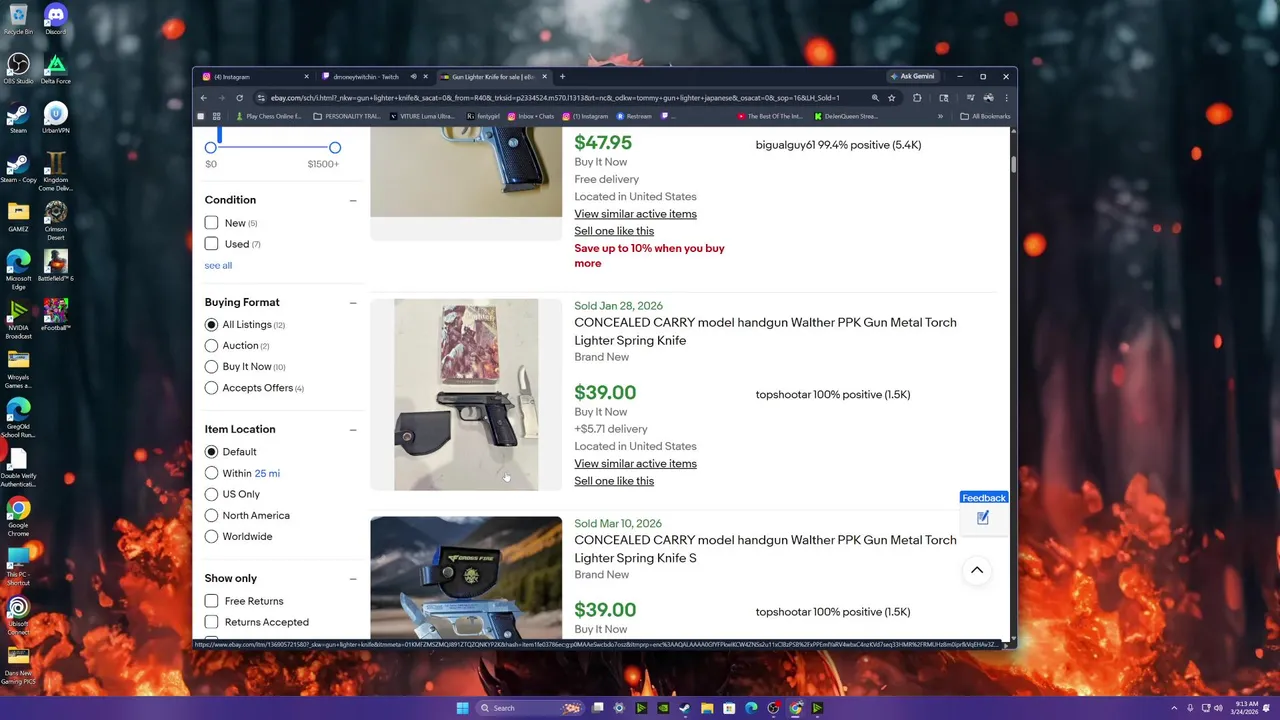Open thumbnail of black handgun lighter with sheath

point(466,394)
